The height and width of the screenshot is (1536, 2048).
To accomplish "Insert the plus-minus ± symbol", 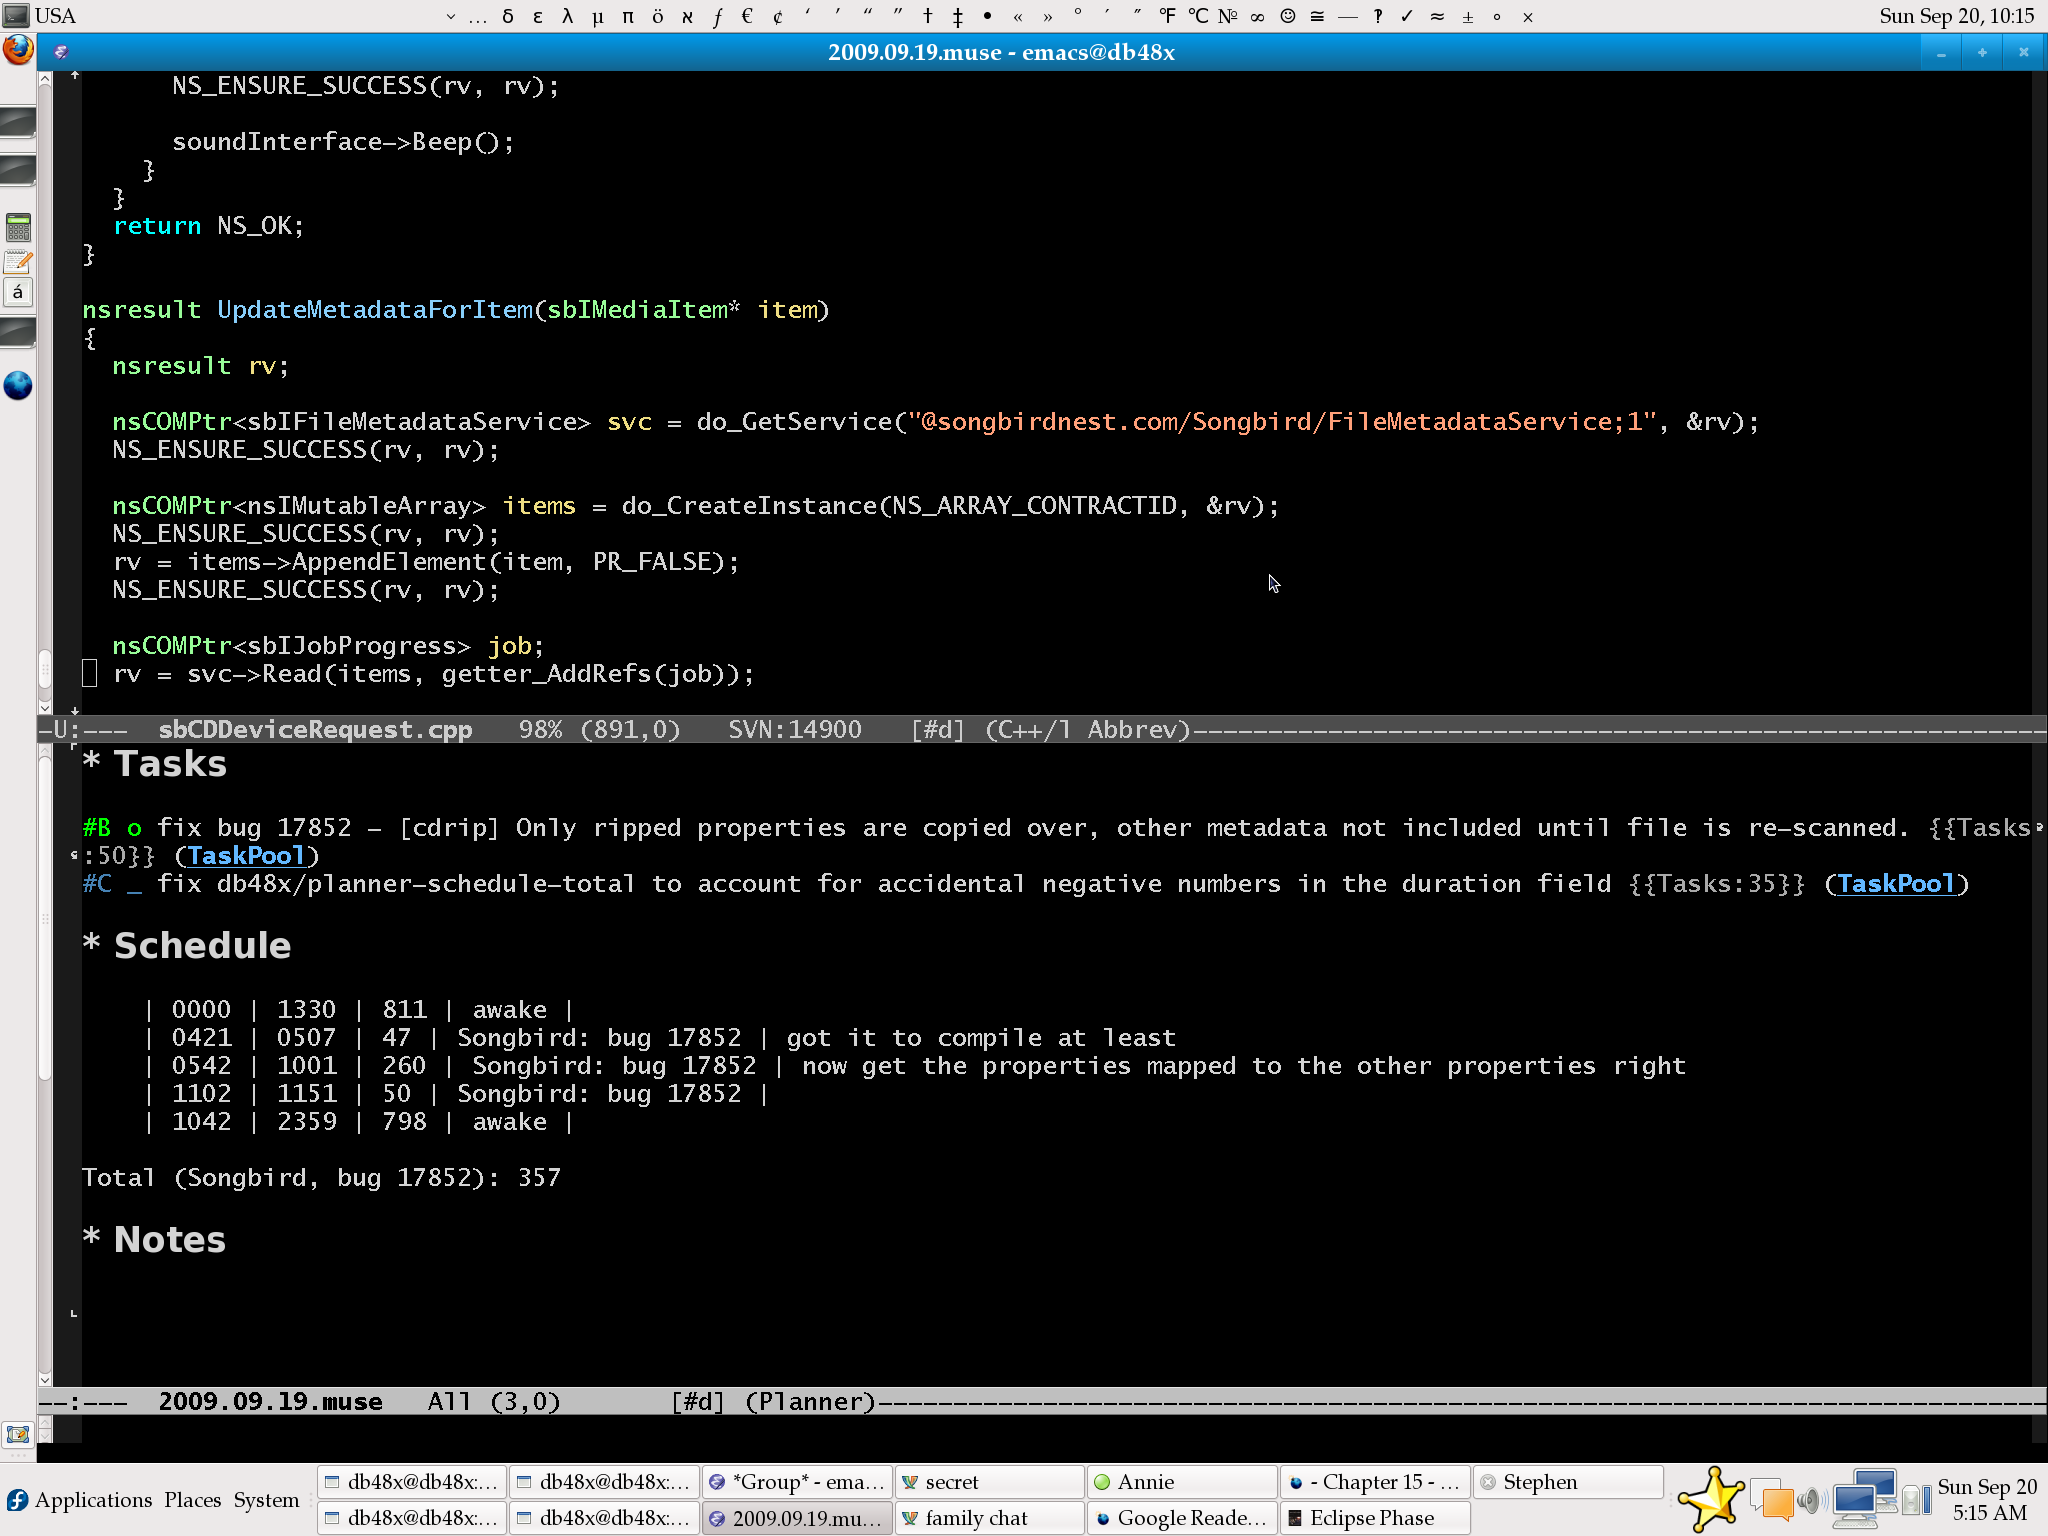I will 1468,16.
